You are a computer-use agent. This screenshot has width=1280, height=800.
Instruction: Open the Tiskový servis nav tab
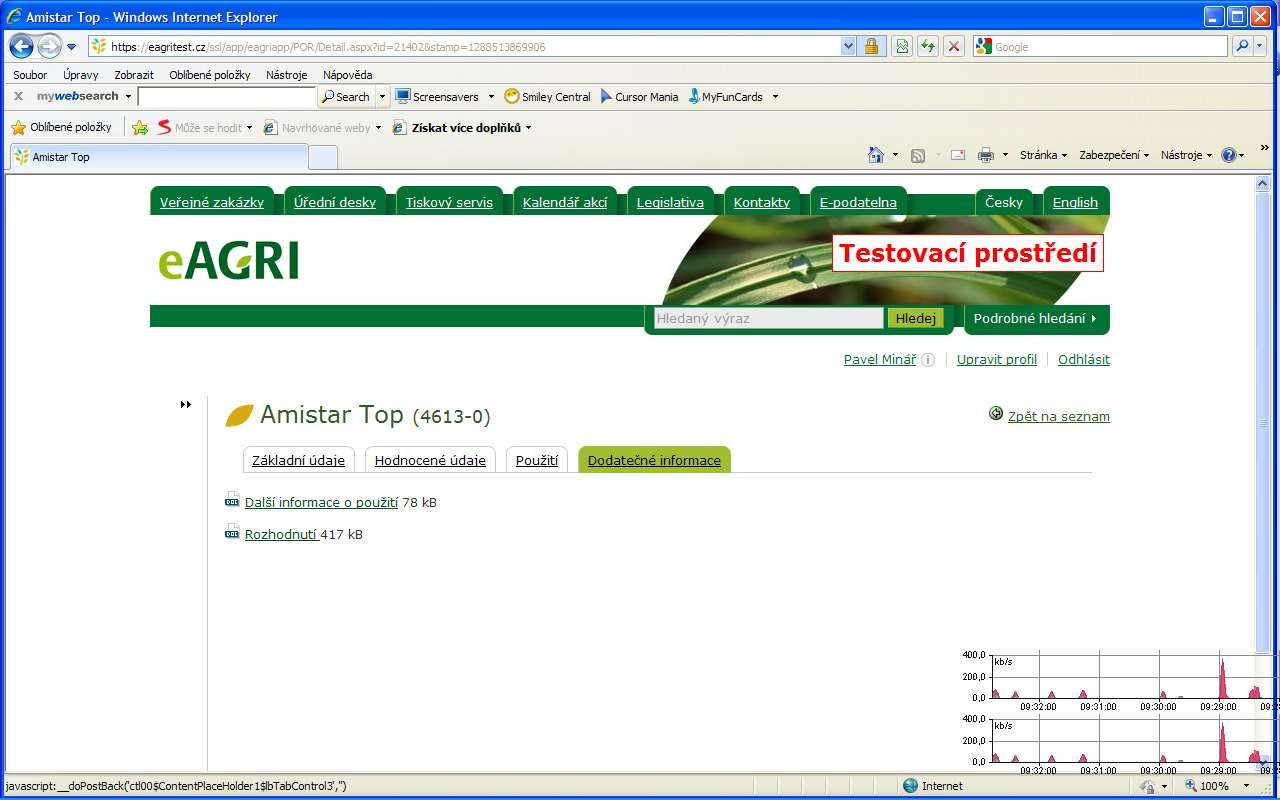pyautogui.click(x=449, y=202)
